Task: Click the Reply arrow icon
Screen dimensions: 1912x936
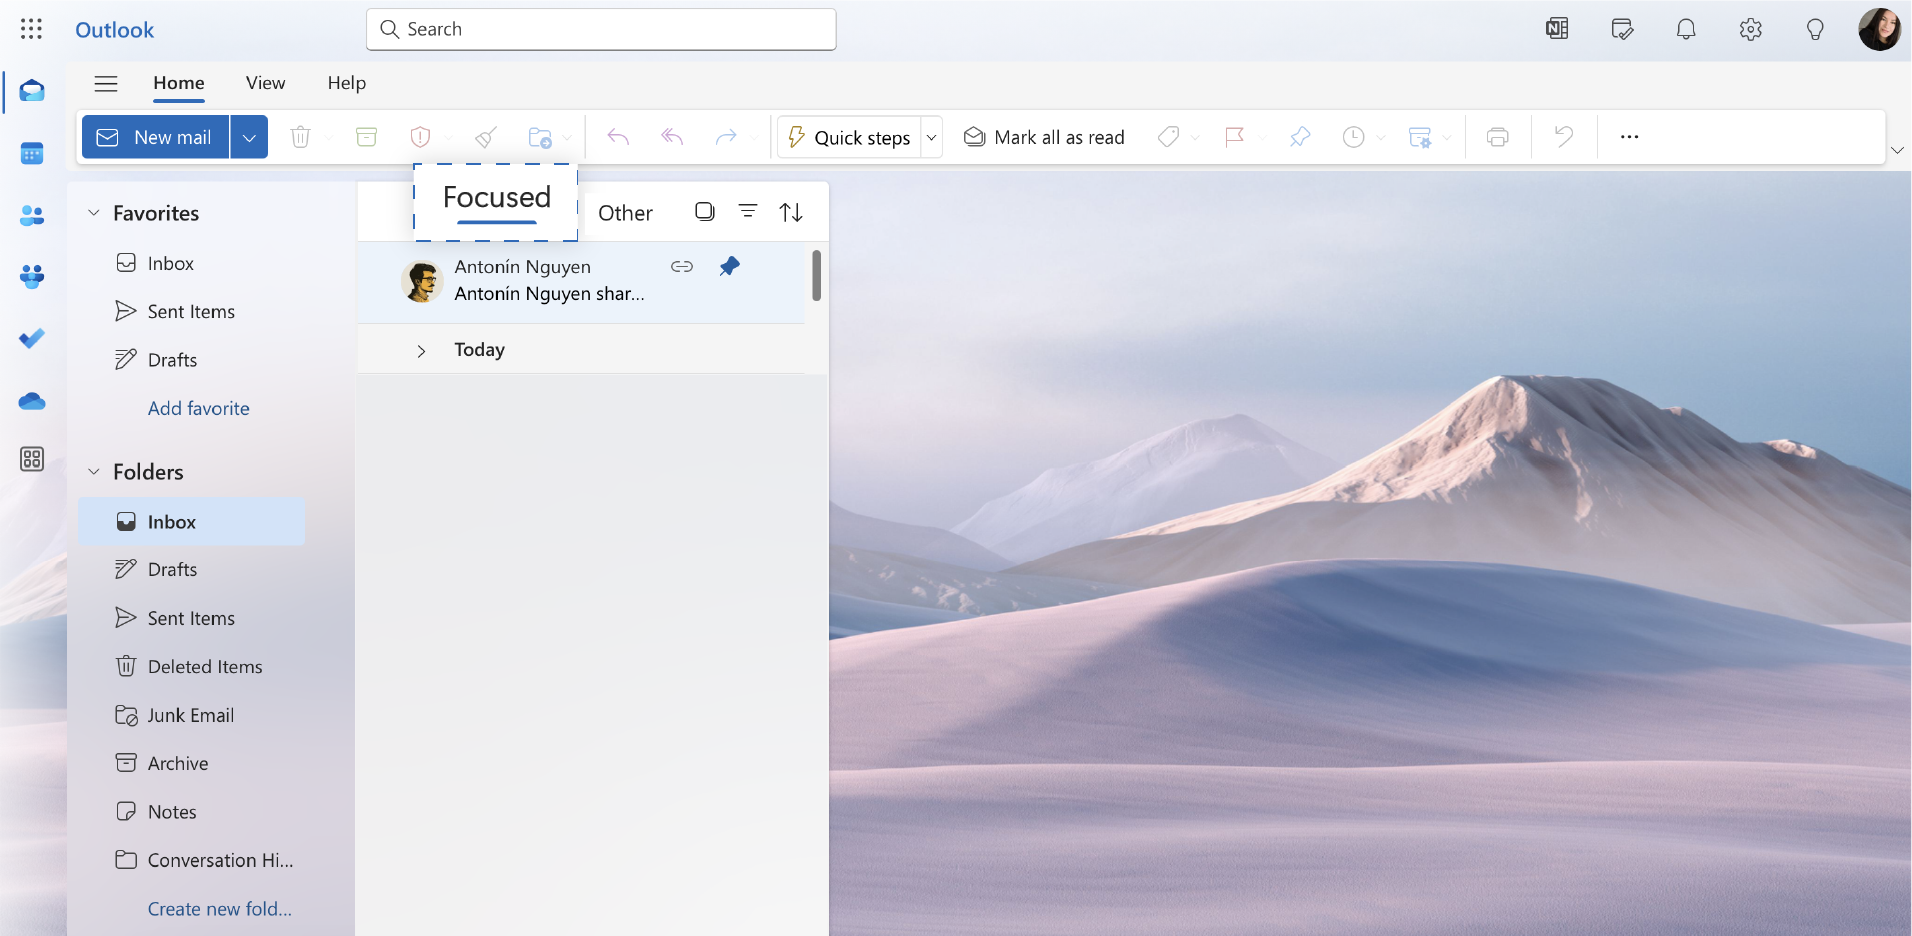Action: (618, 137)
